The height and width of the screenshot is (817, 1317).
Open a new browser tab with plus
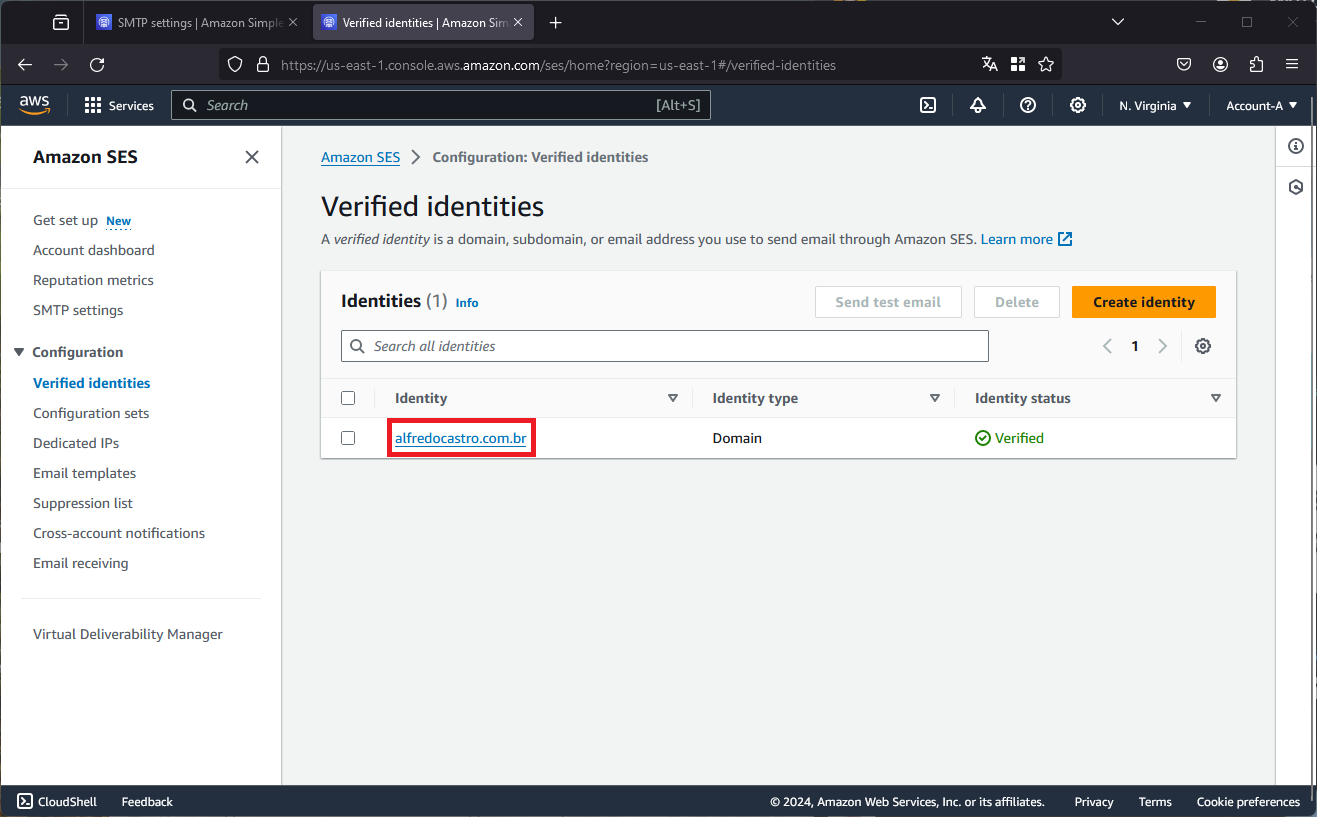tap(556, 22)
